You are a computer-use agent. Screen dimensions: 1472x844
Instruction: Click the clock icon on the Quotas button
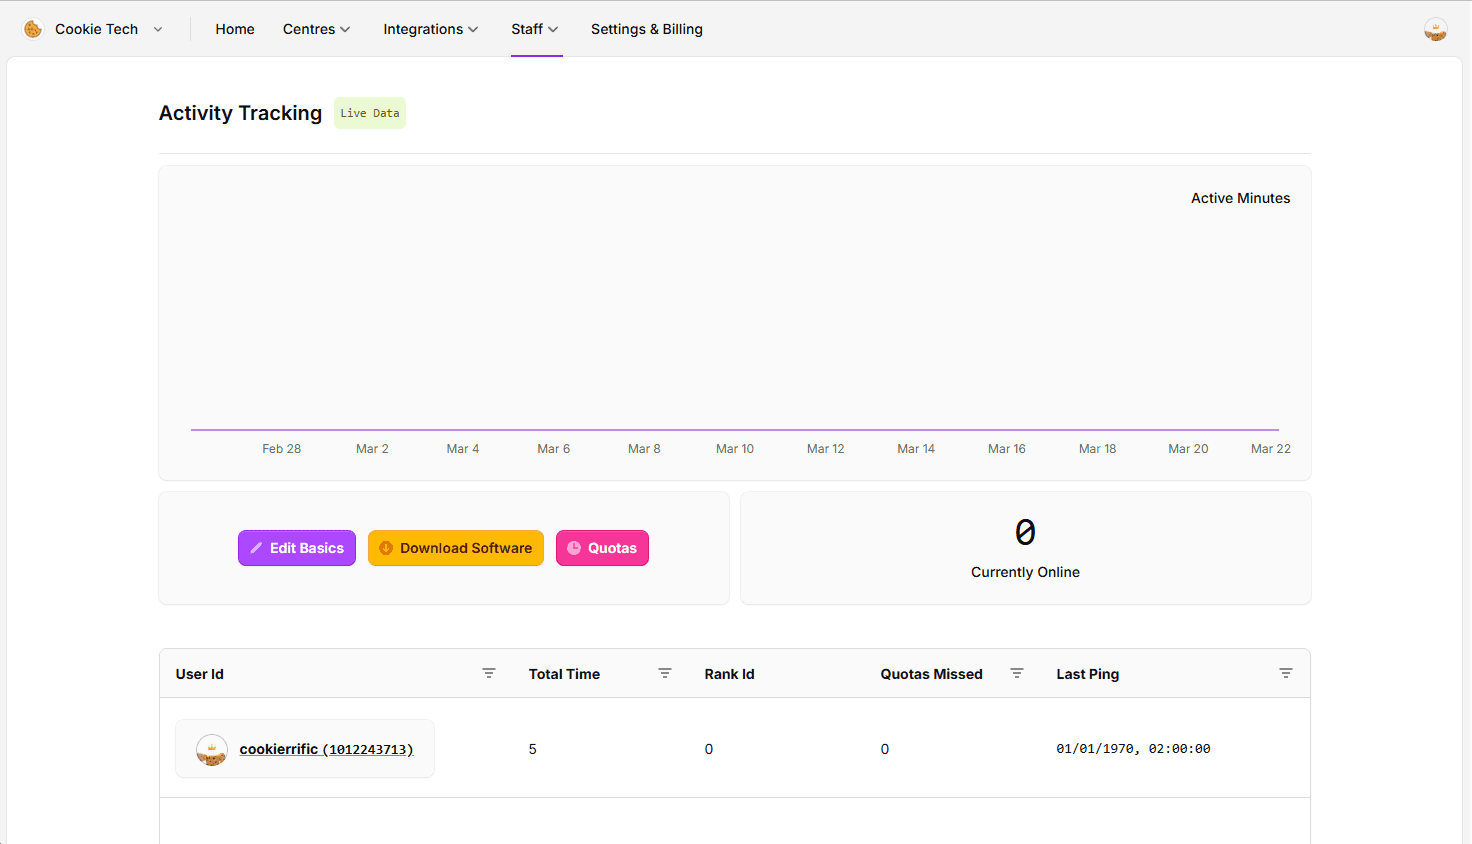click(x=573, y=548)
